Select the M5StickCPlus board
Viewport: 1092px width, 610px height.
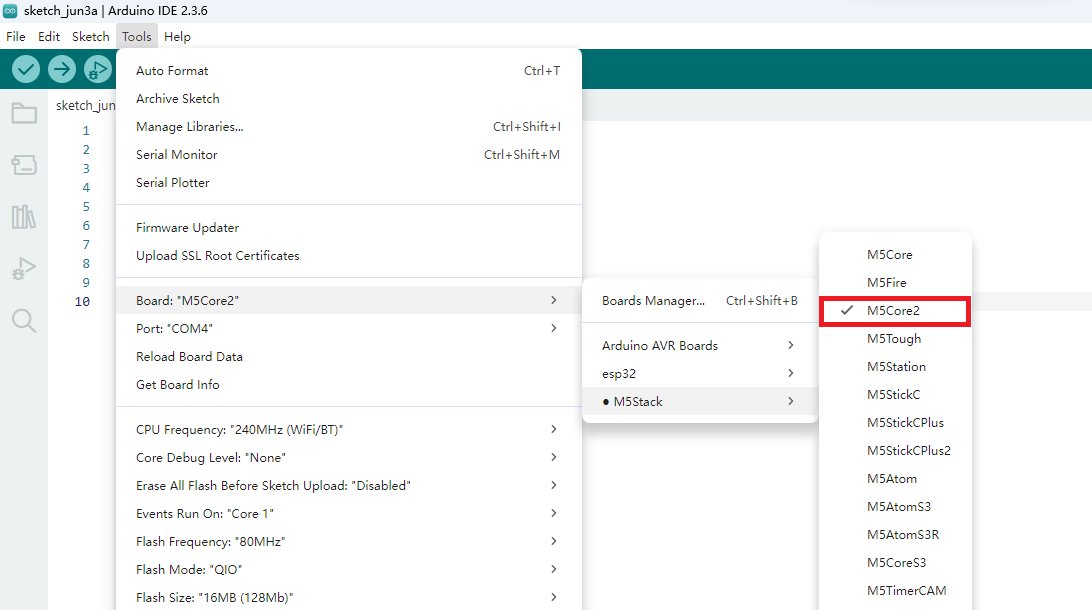[895, 422]
